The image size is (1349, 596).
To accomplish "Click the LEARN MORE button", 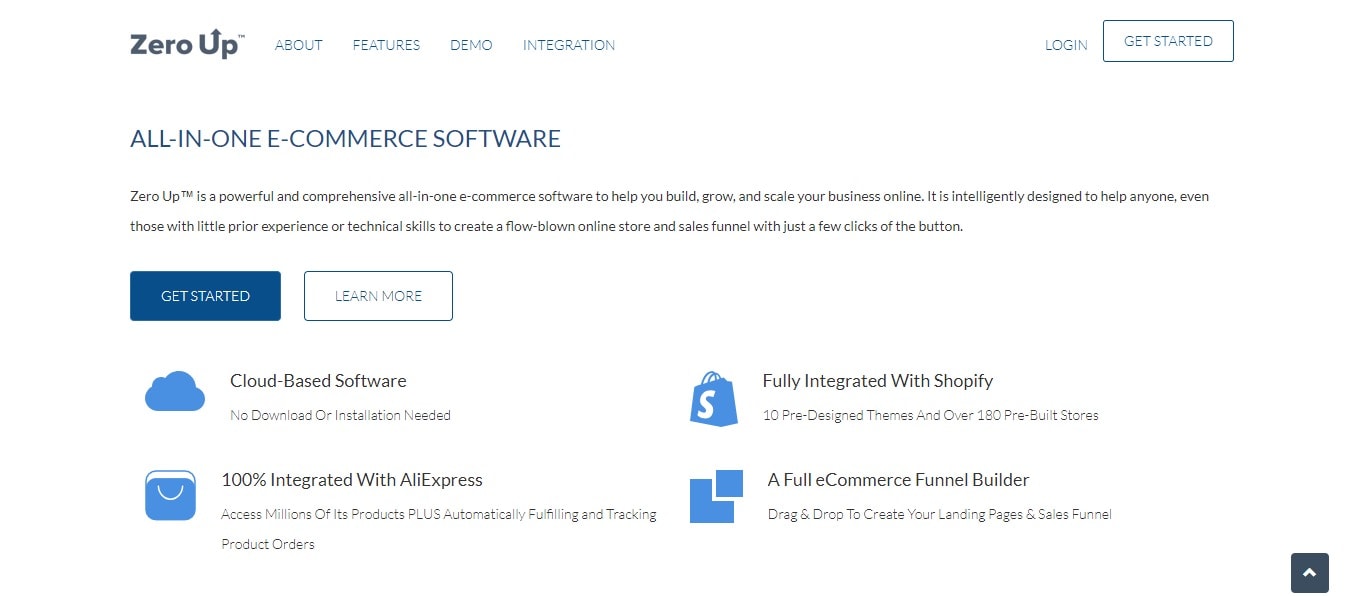I will (x=378, y=296).
